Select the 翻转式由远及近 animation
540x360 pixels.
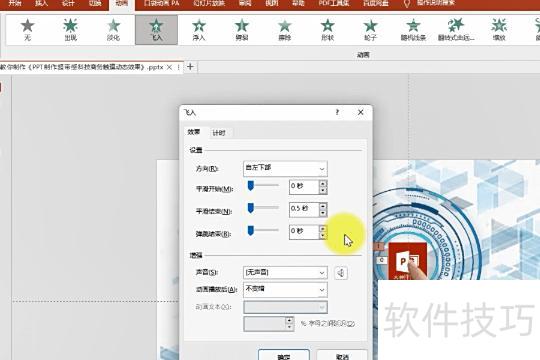point(456,30)
